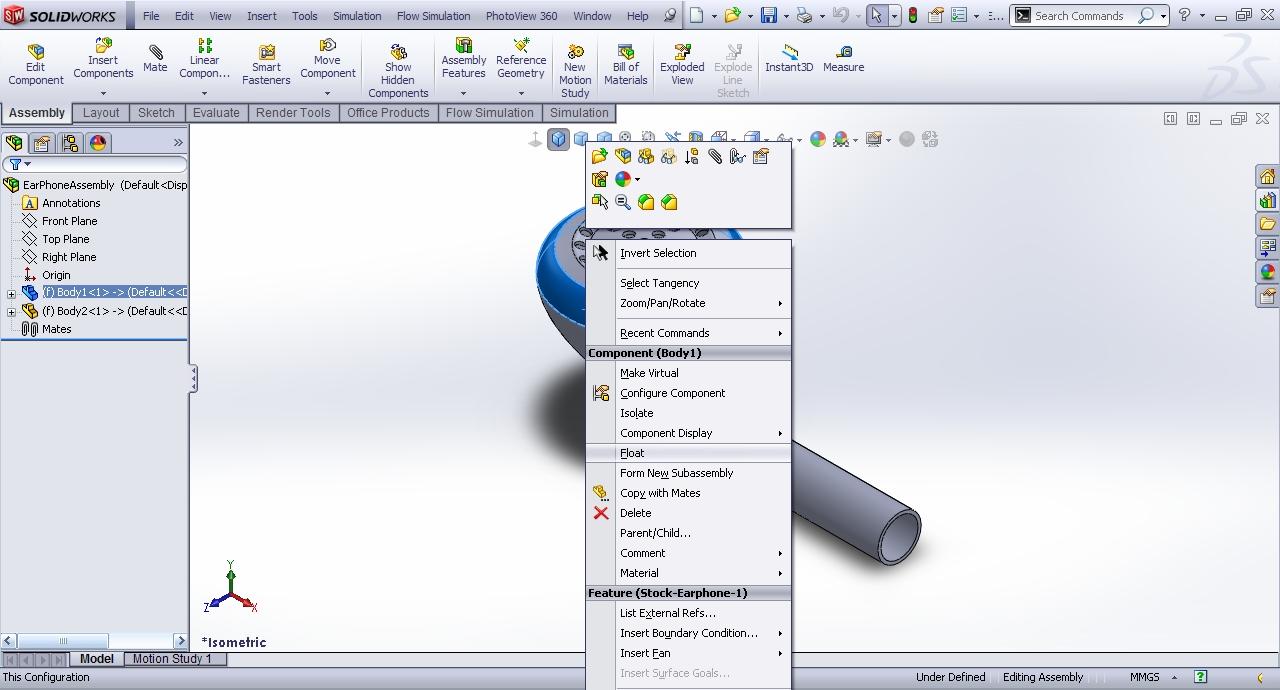Select Make Virtual menu entry
This screenshot has width=1280, height=690.
click(689, 373)
